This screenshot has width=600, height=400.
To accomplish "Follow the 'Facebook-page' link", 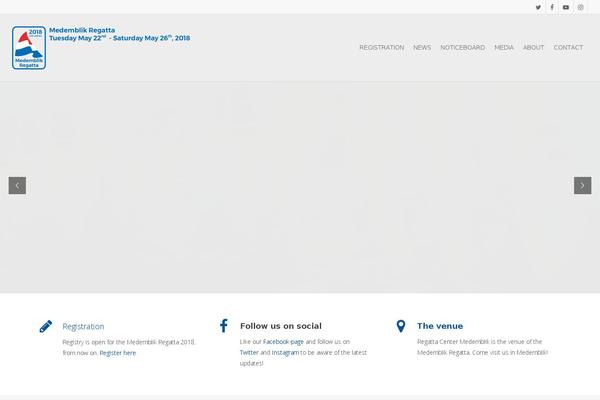I will click(283, 341).
